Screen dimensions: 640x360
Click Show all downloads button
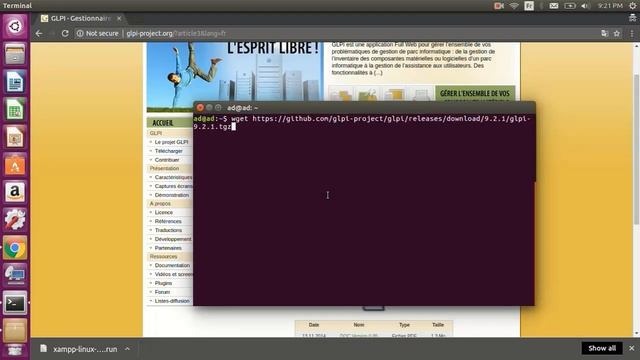(602, 348)
